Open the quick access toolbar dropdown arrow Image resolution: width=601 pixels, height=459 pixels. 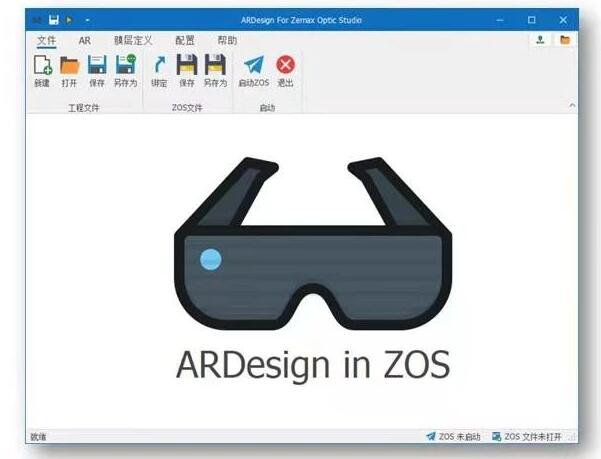tap(87, 20)
